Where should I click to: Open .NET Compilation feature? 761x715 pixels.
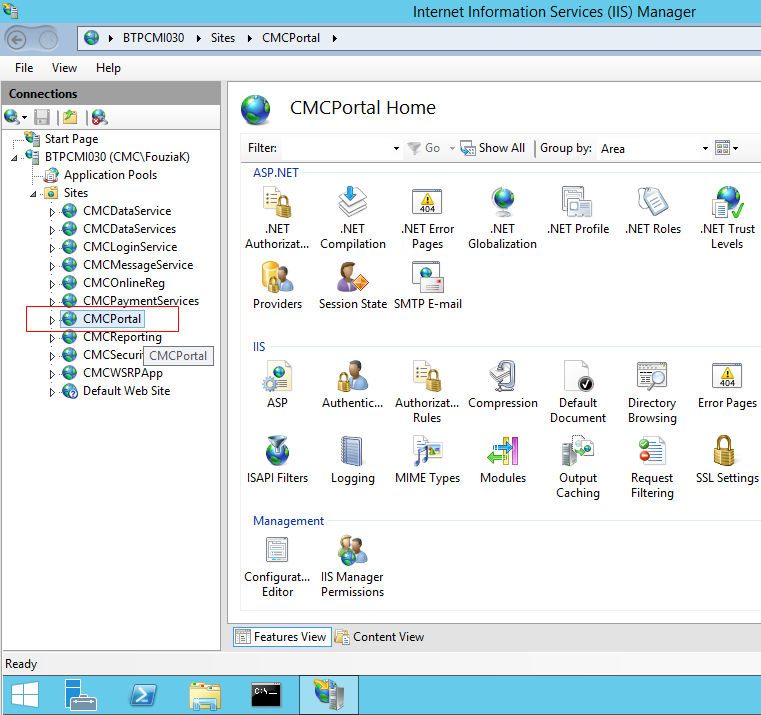[353, 218]
